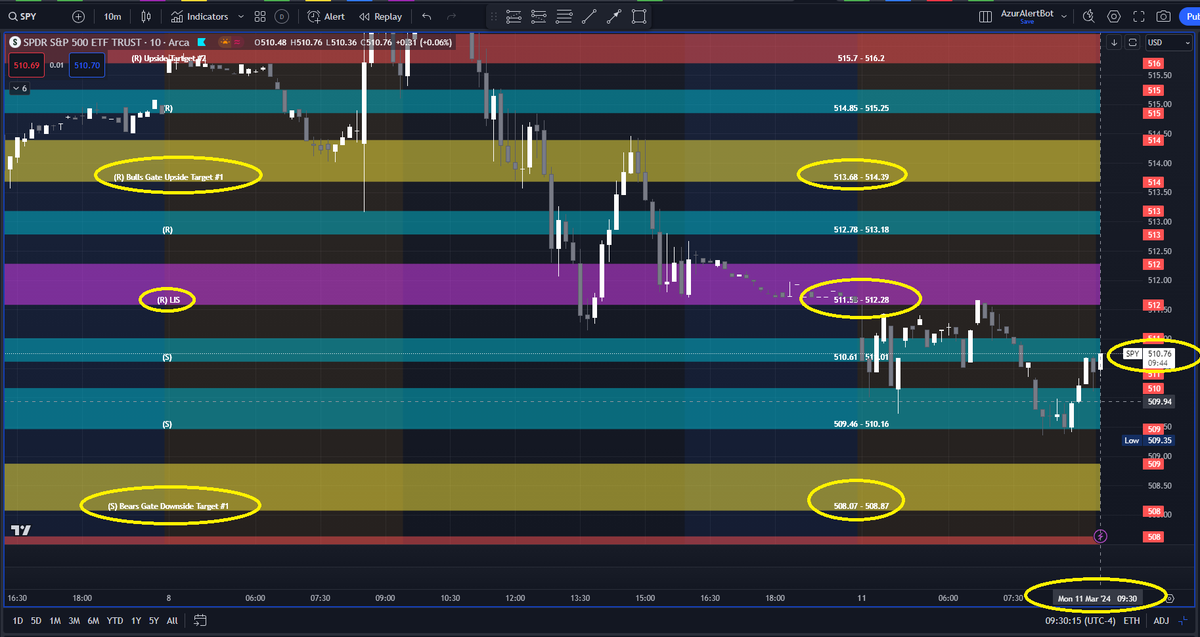Click the red 510.69 sell price button

pos(26,65)
